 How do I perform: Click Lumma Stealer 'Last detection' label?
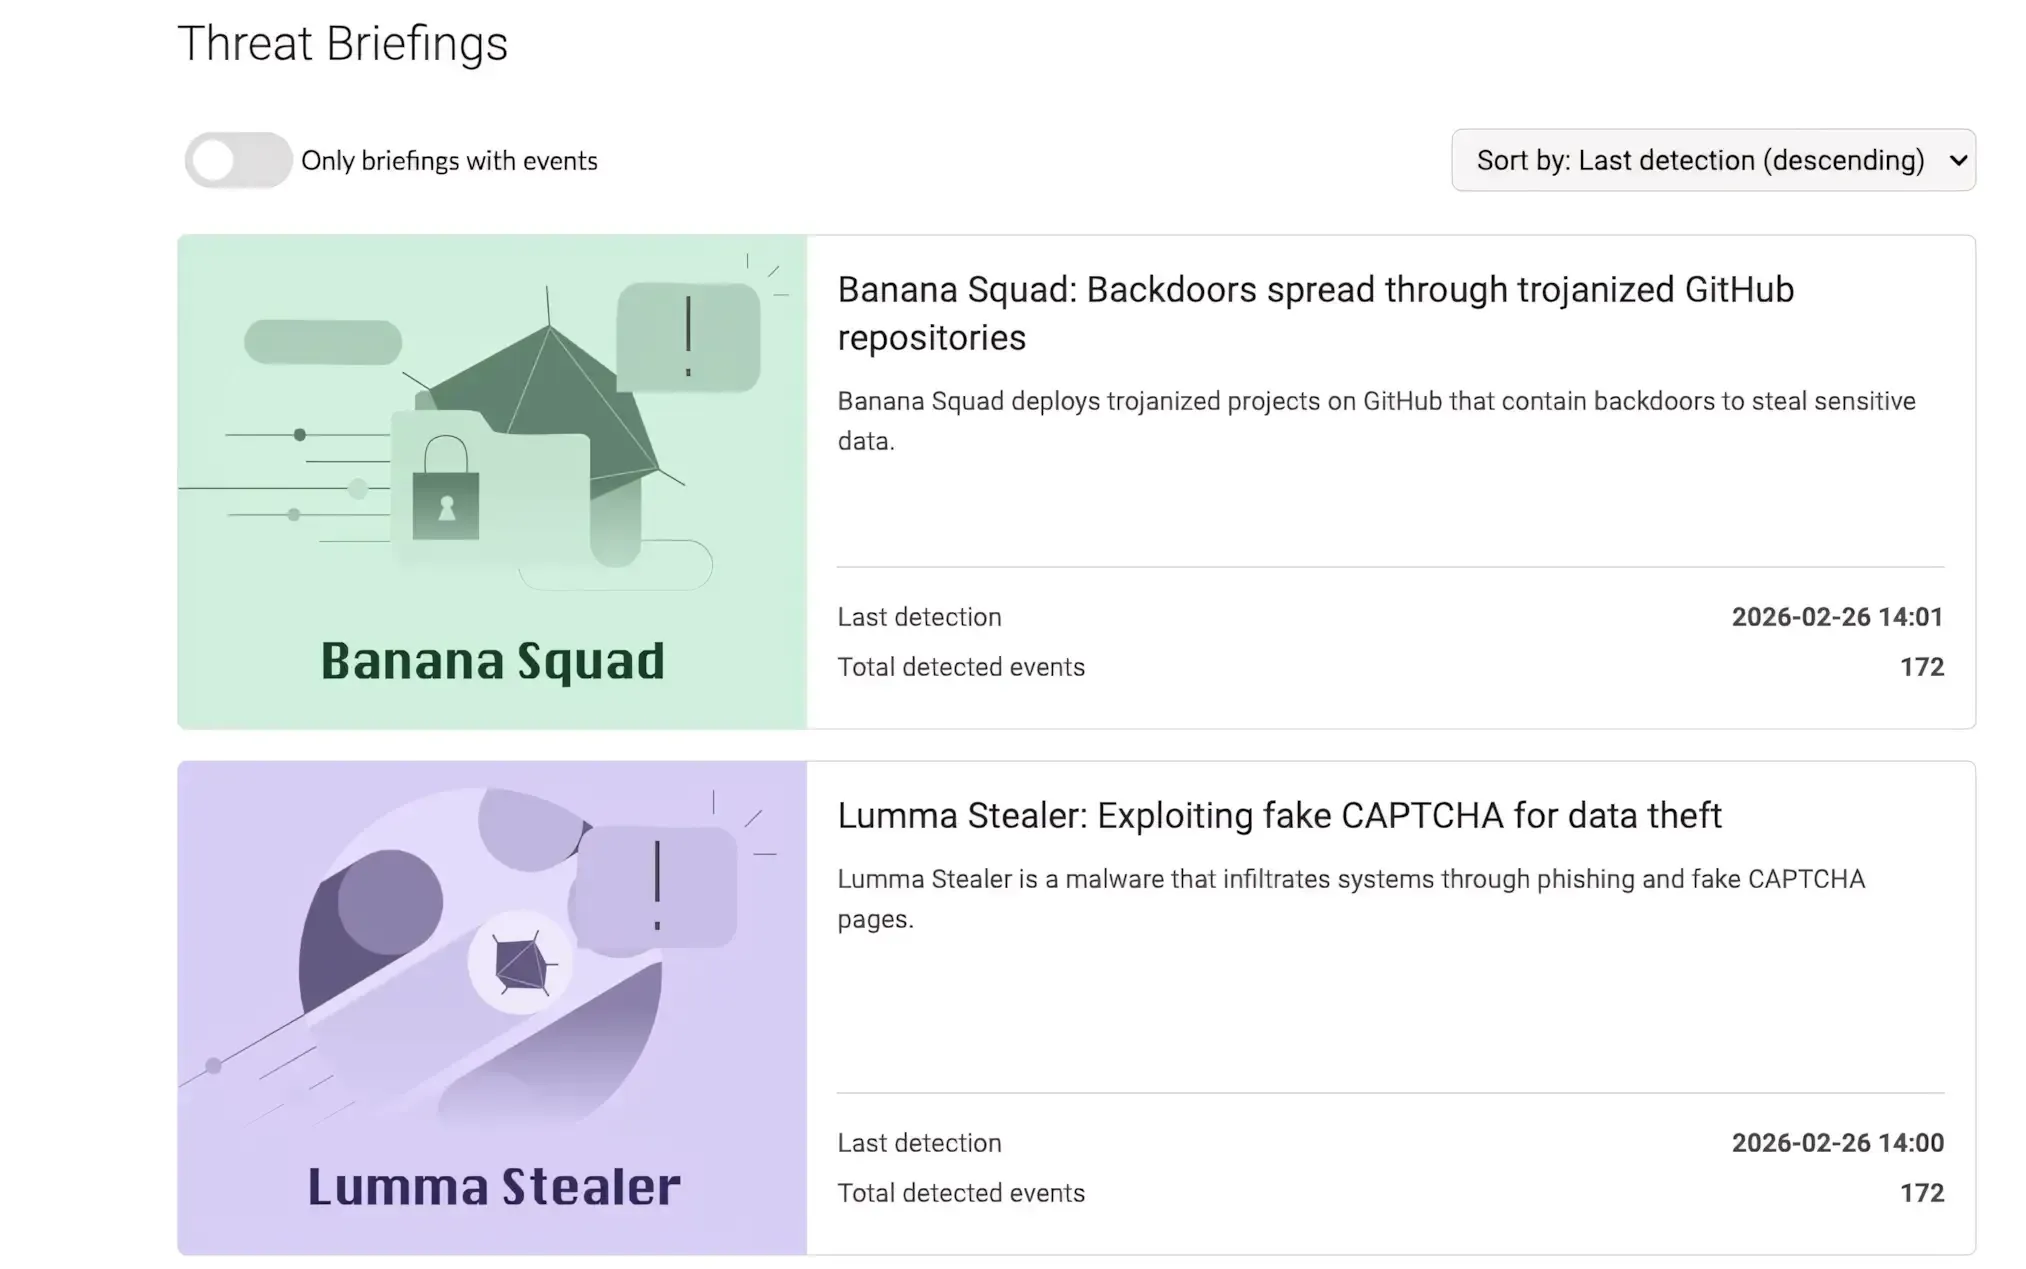920,1143
